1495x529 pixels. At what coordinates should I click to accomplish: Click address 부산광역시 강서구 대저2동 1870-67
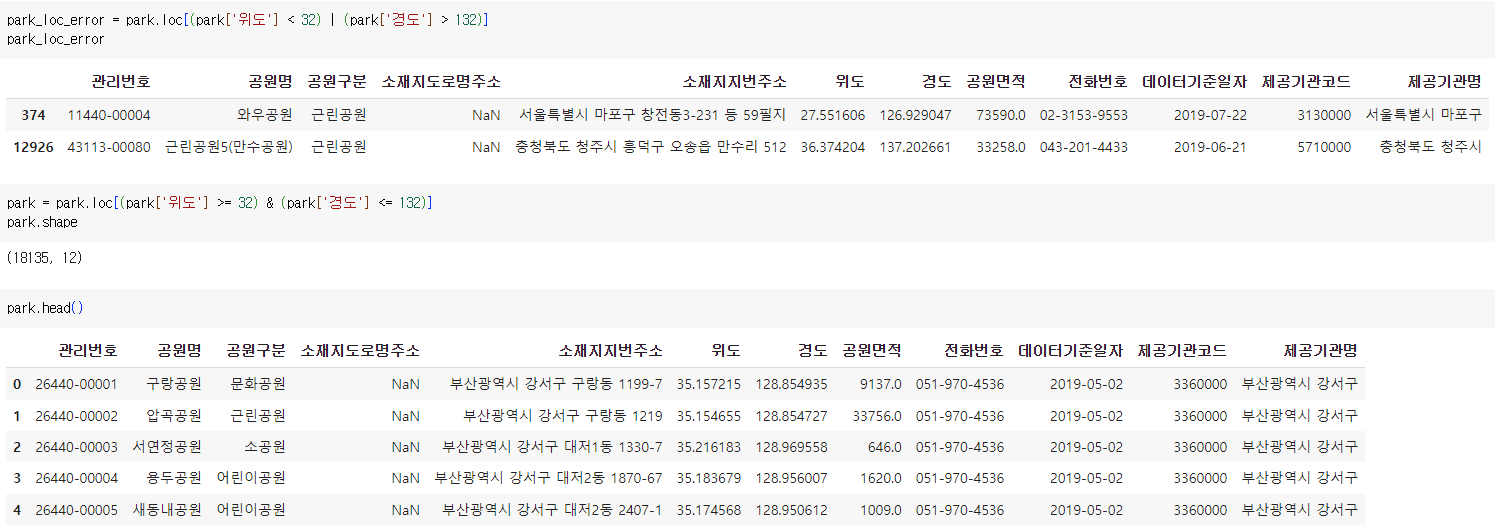point(549,478)
